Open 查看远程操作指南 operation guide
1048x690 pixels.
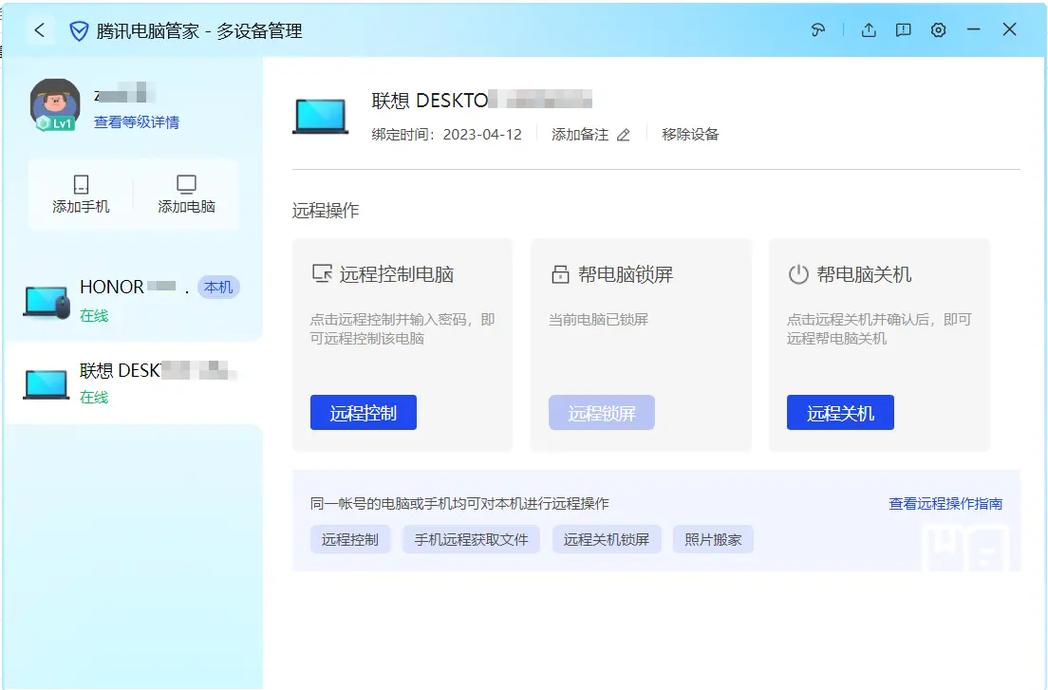[944, 503]
